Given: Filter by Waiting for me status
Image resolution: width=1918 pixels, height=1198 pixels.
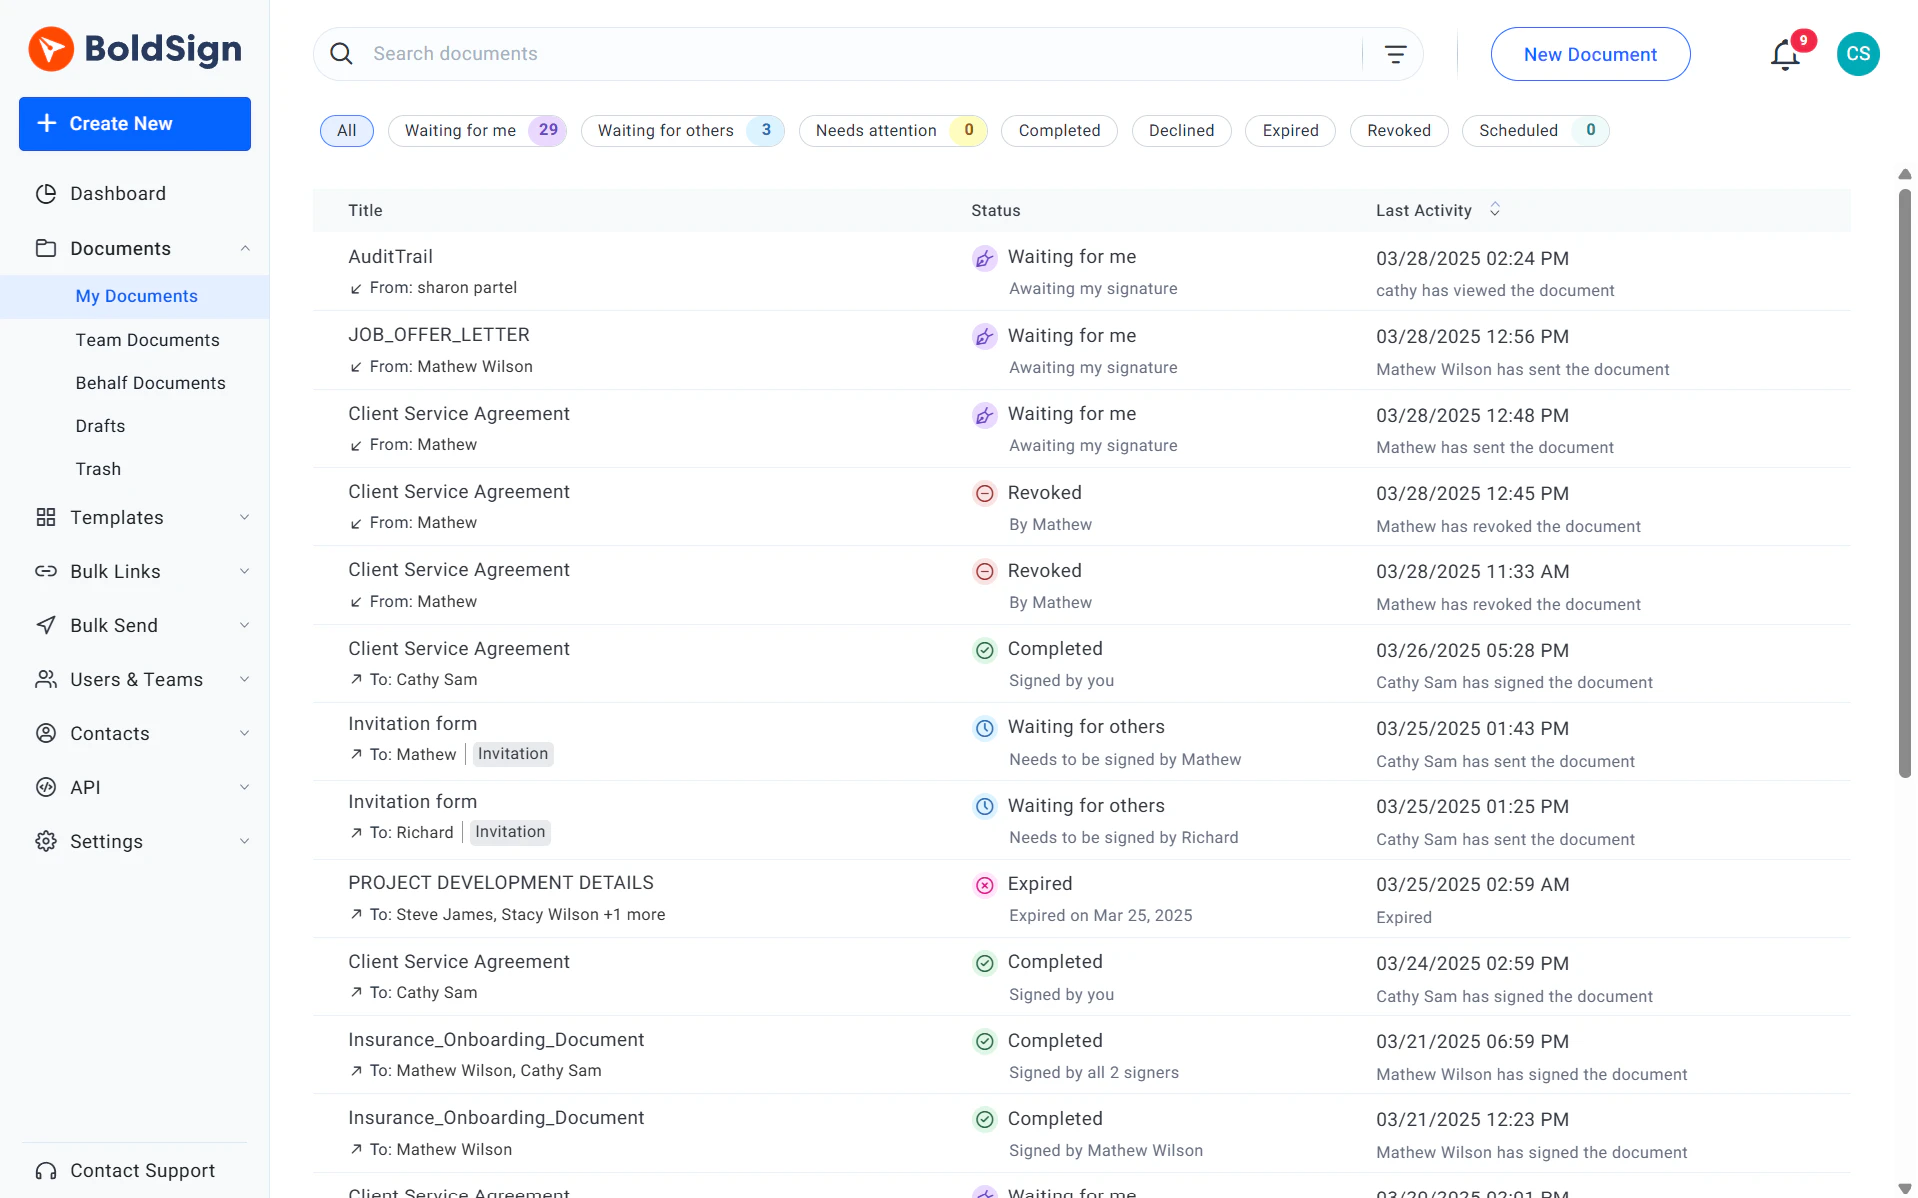Looking at the screenshot, I should [x=478, y=131].
